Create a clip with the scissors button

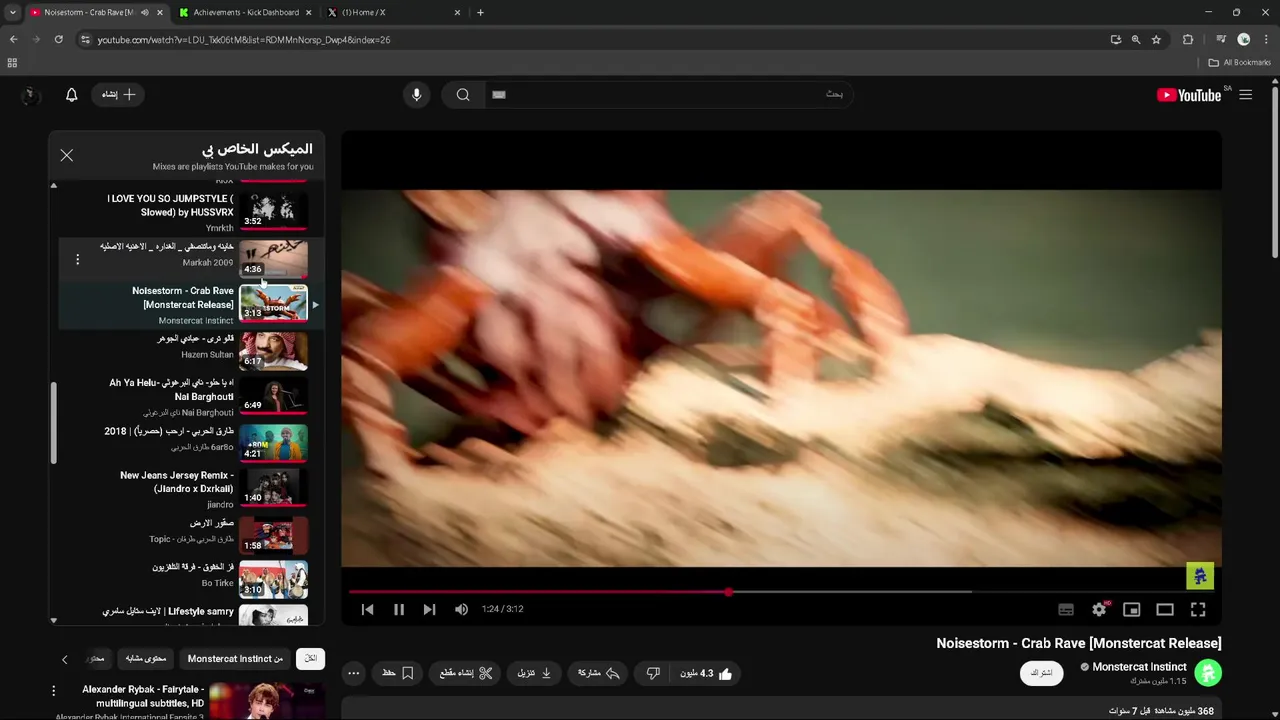tap(467, 673)
